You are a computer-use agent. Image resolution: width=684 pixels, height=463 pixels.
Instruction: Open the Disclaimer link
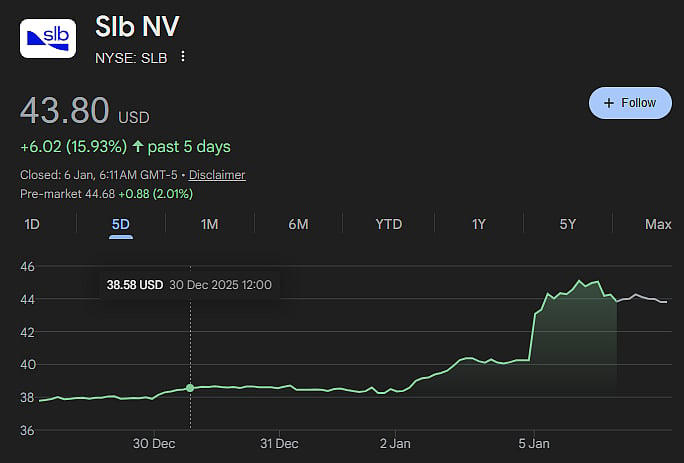coord(217,175)
